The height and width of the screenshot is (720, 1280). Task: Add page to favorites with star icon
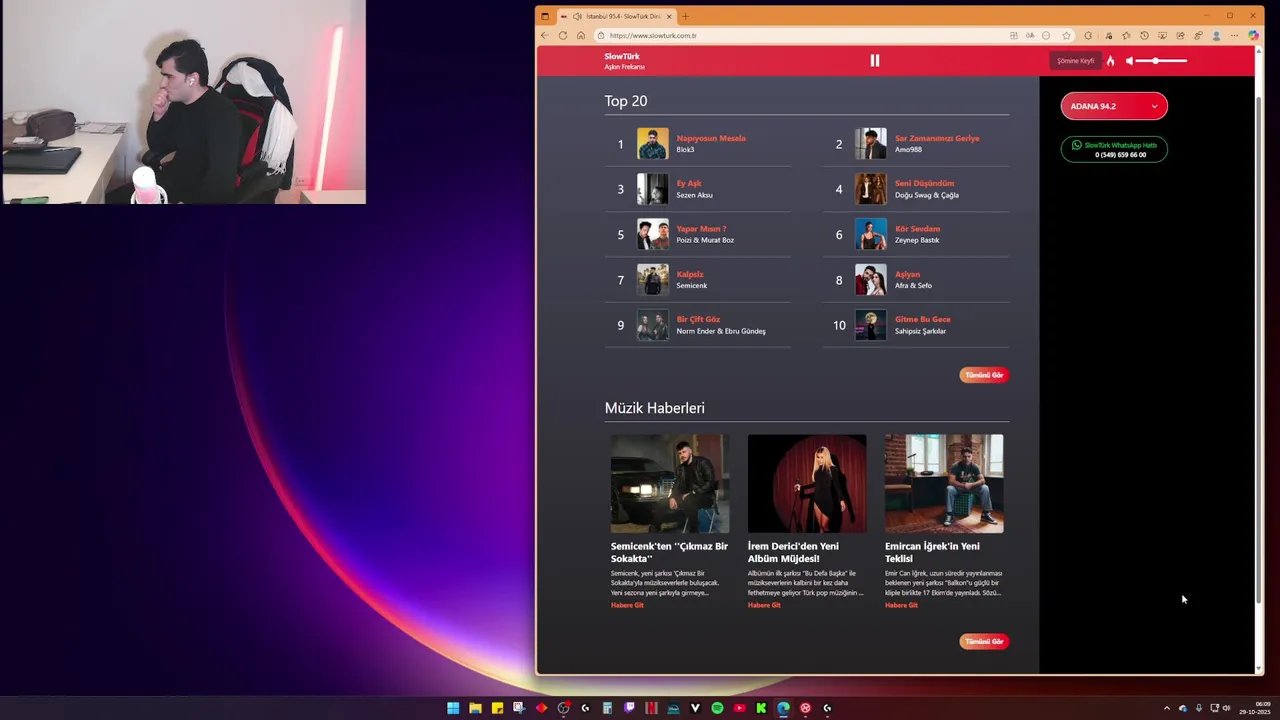1067,35
